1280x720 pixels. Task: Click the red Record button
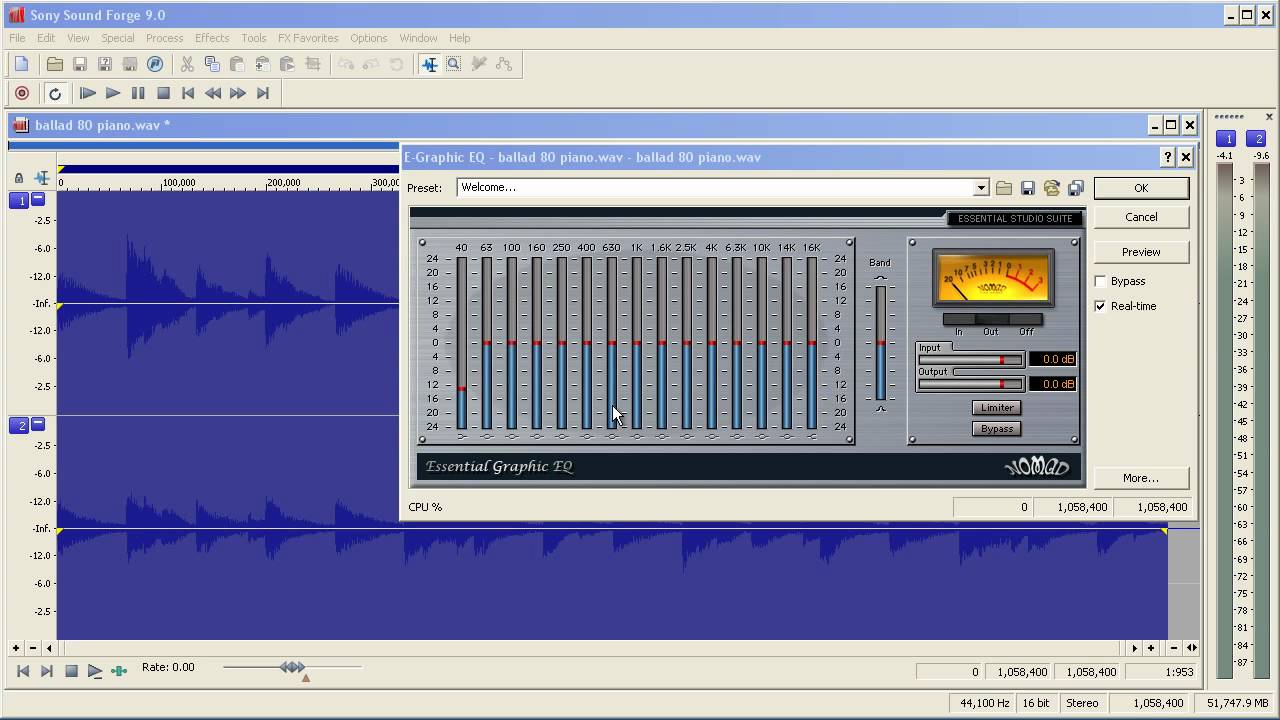click(22, 93)
